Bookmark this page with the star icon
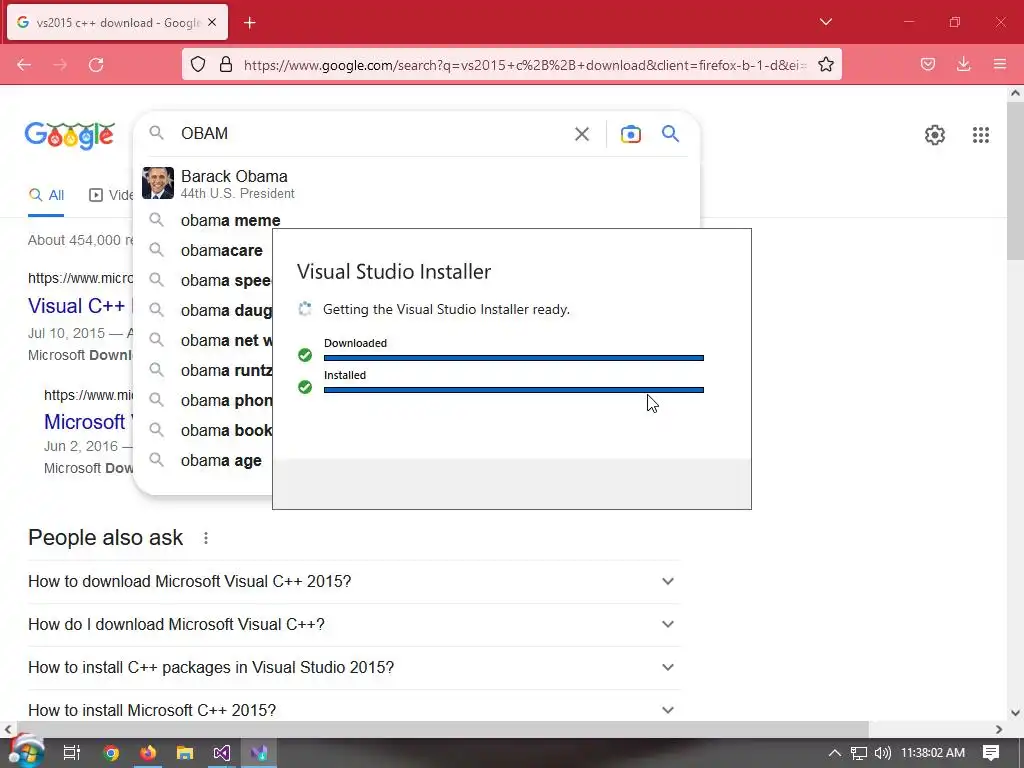1024x768 pixels. click(825, 65)
